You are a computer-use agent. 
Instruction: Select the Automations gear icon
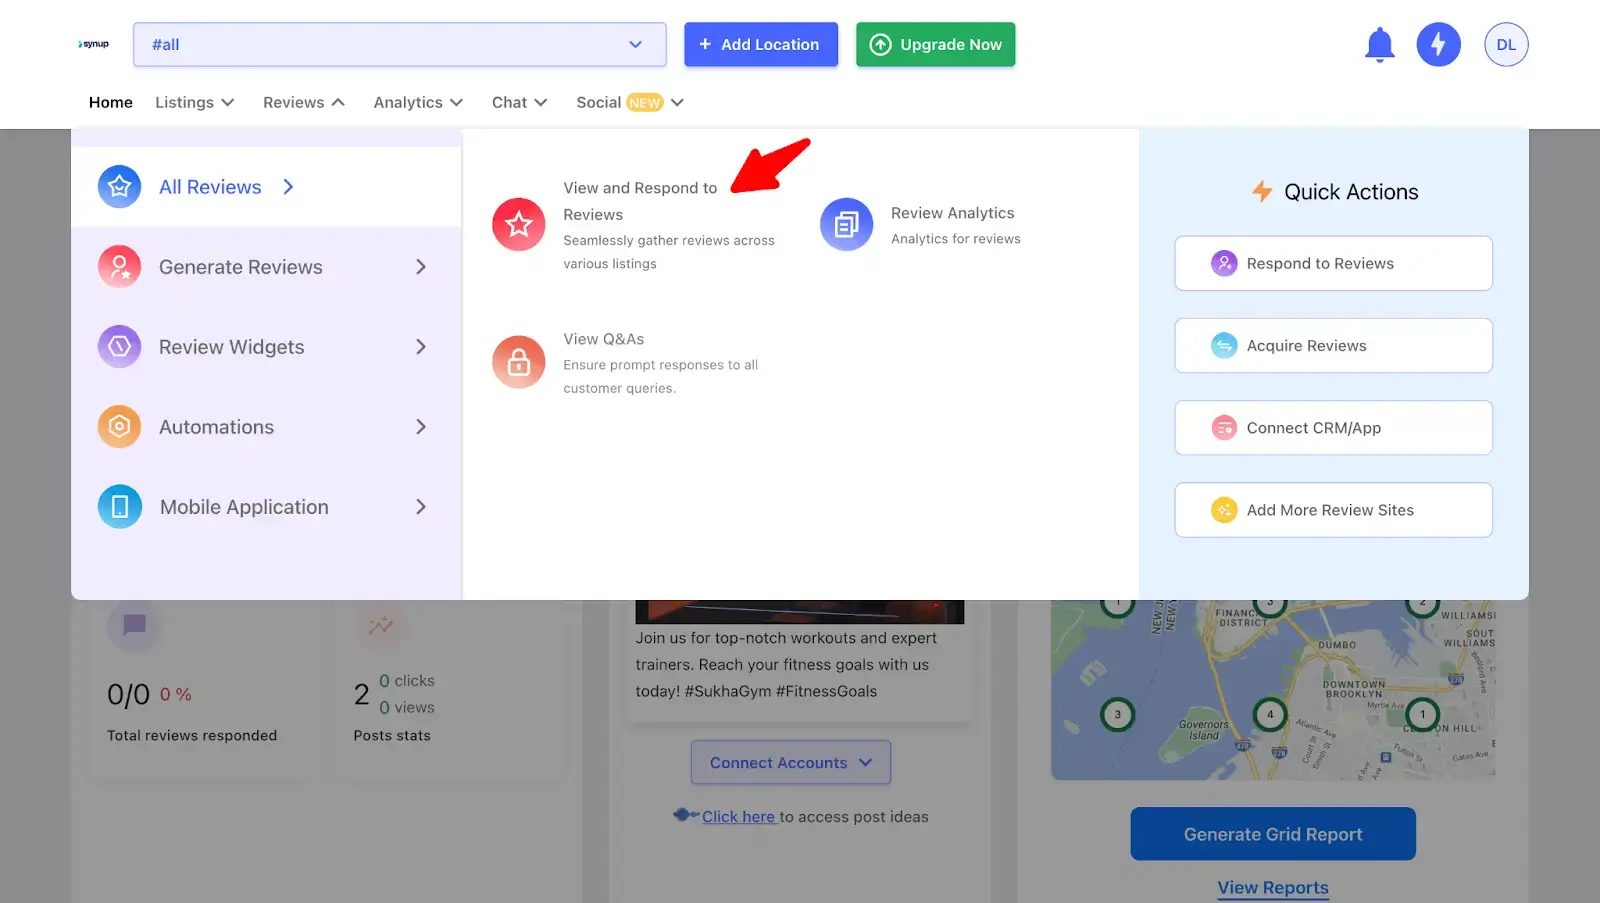[x=119, y=427]
